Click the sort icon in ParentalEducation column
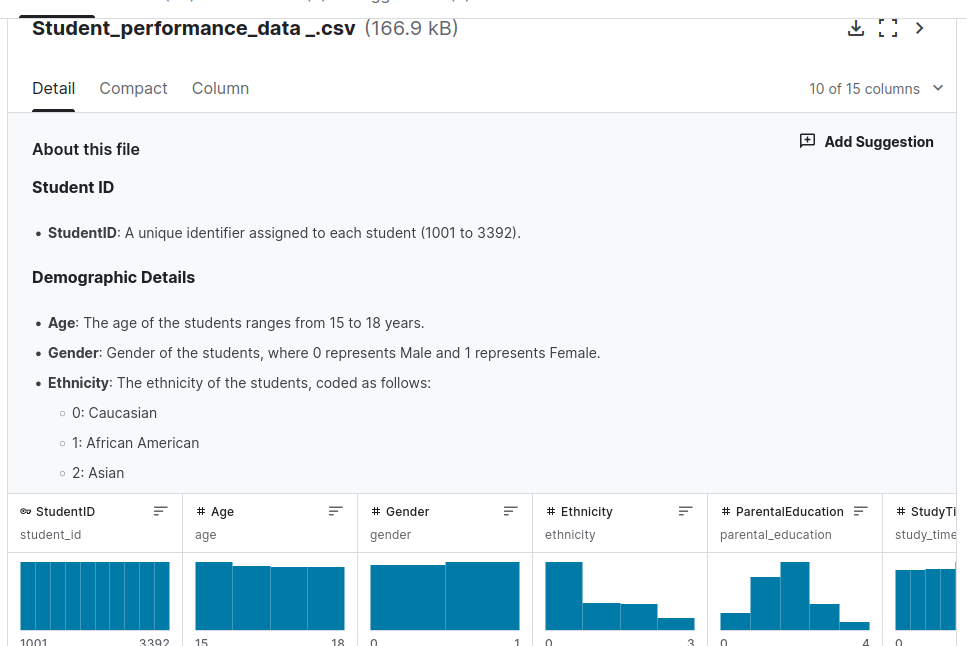 pos(860,511)
